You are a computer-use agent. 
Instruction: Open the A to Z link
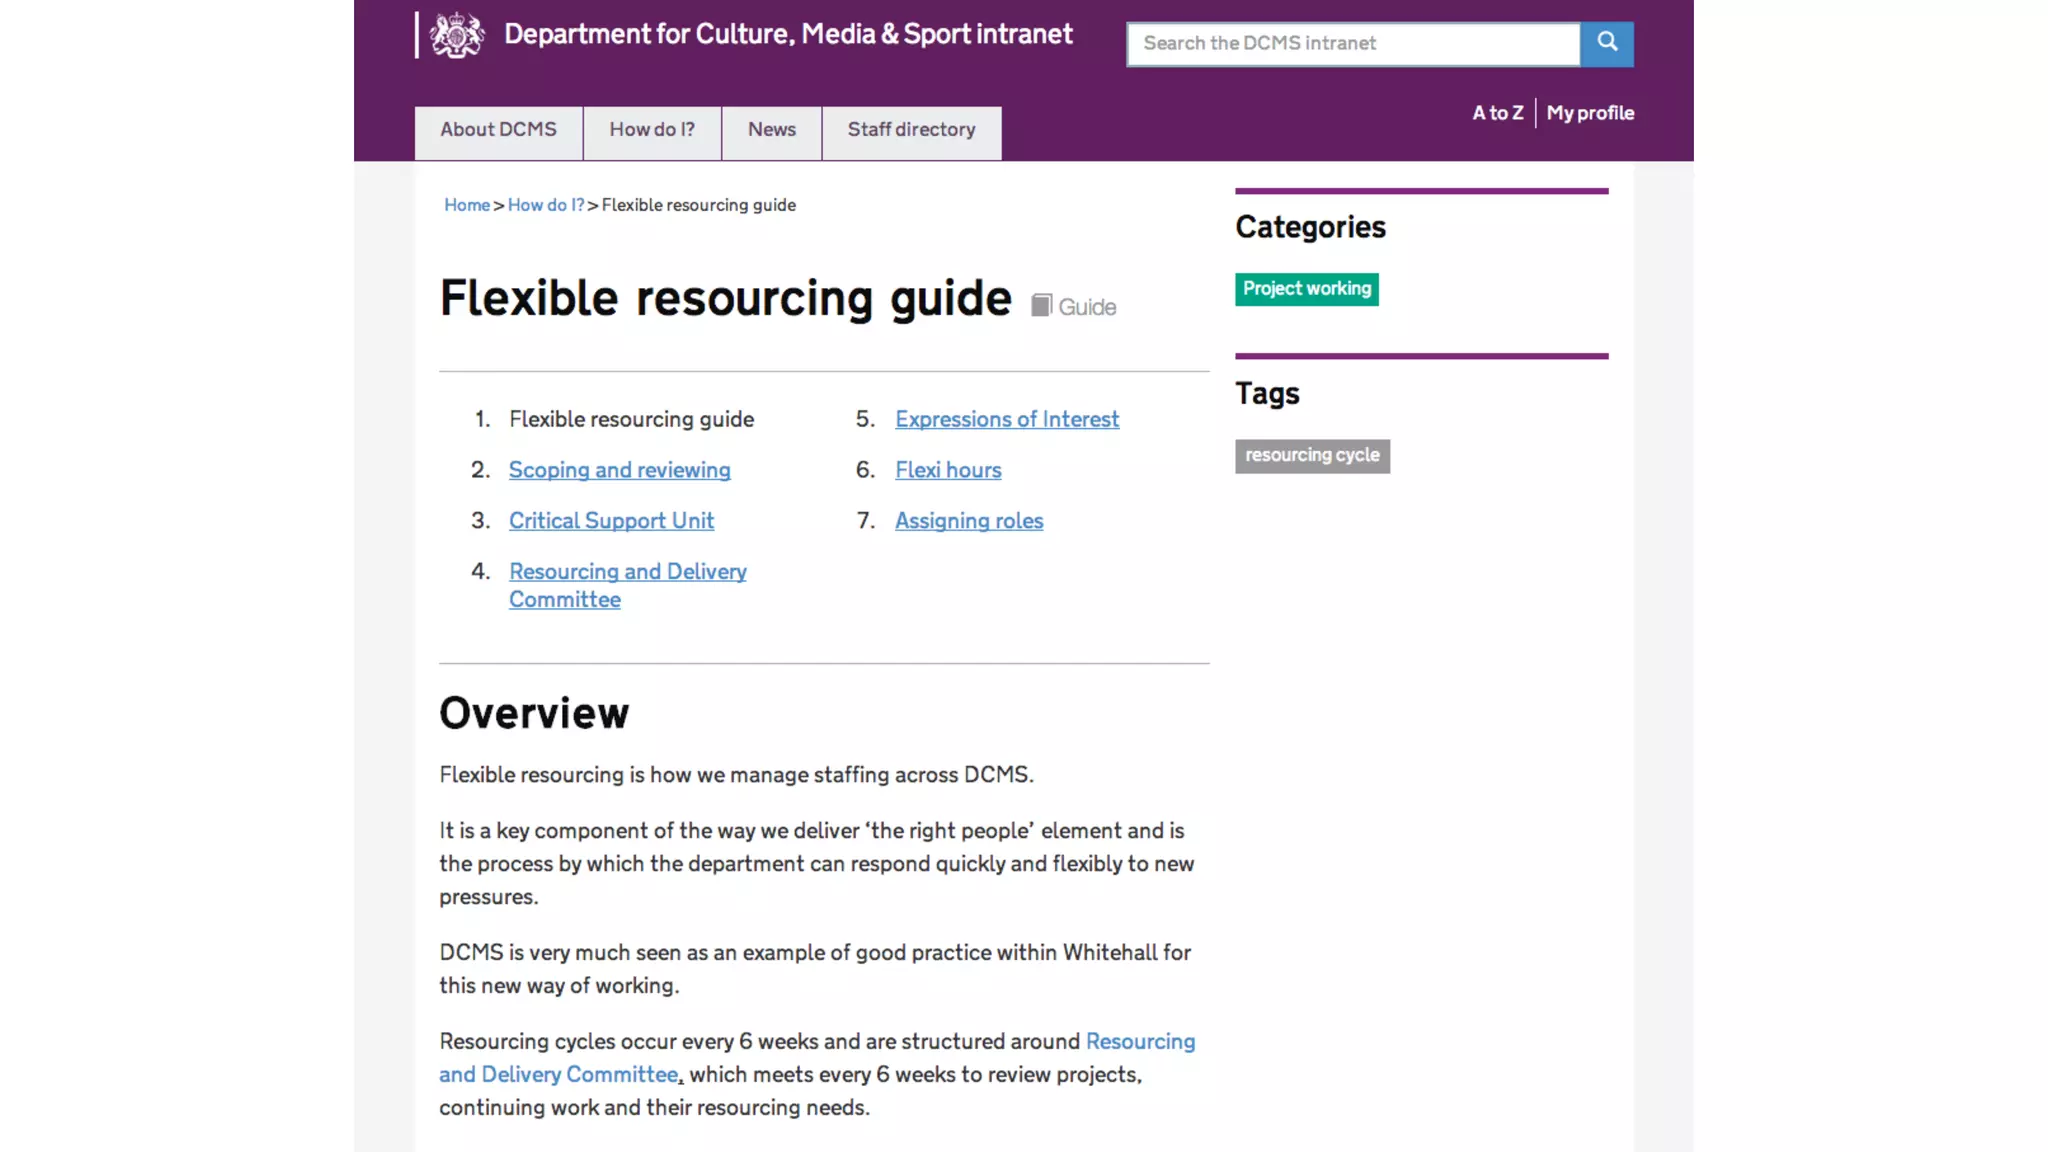pos(1497,113)
